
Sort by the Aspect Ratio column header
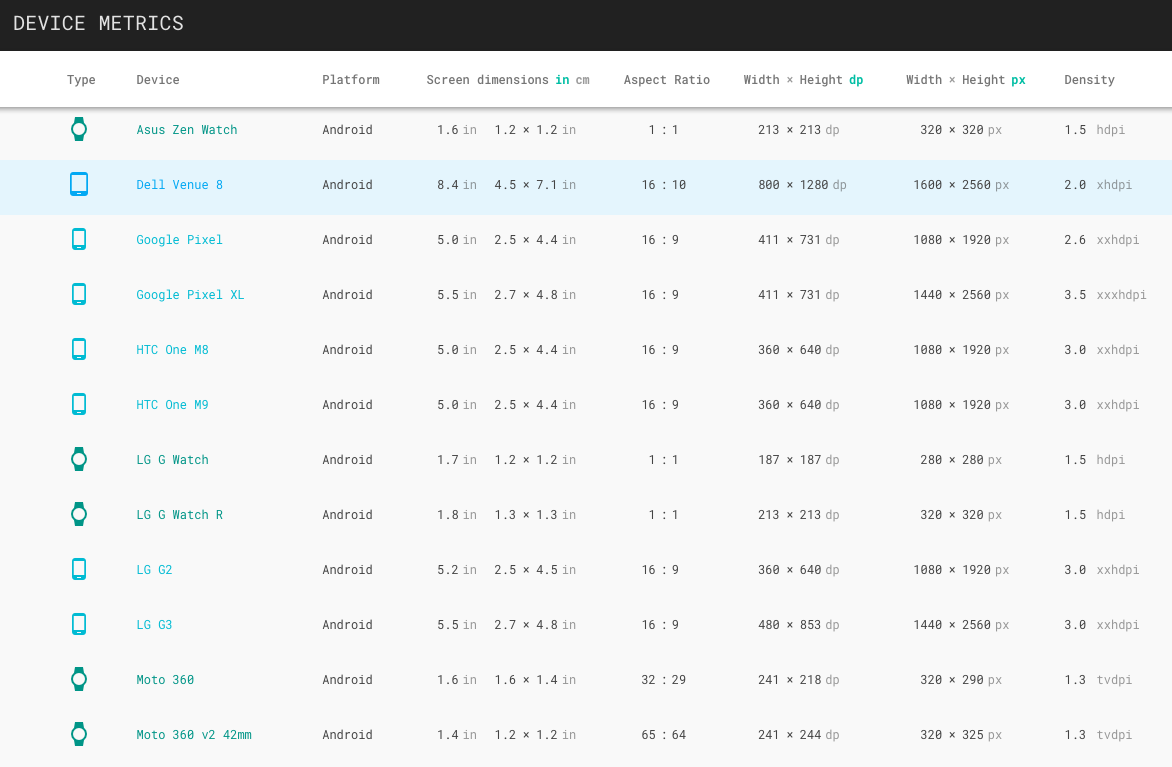[667, 80]
